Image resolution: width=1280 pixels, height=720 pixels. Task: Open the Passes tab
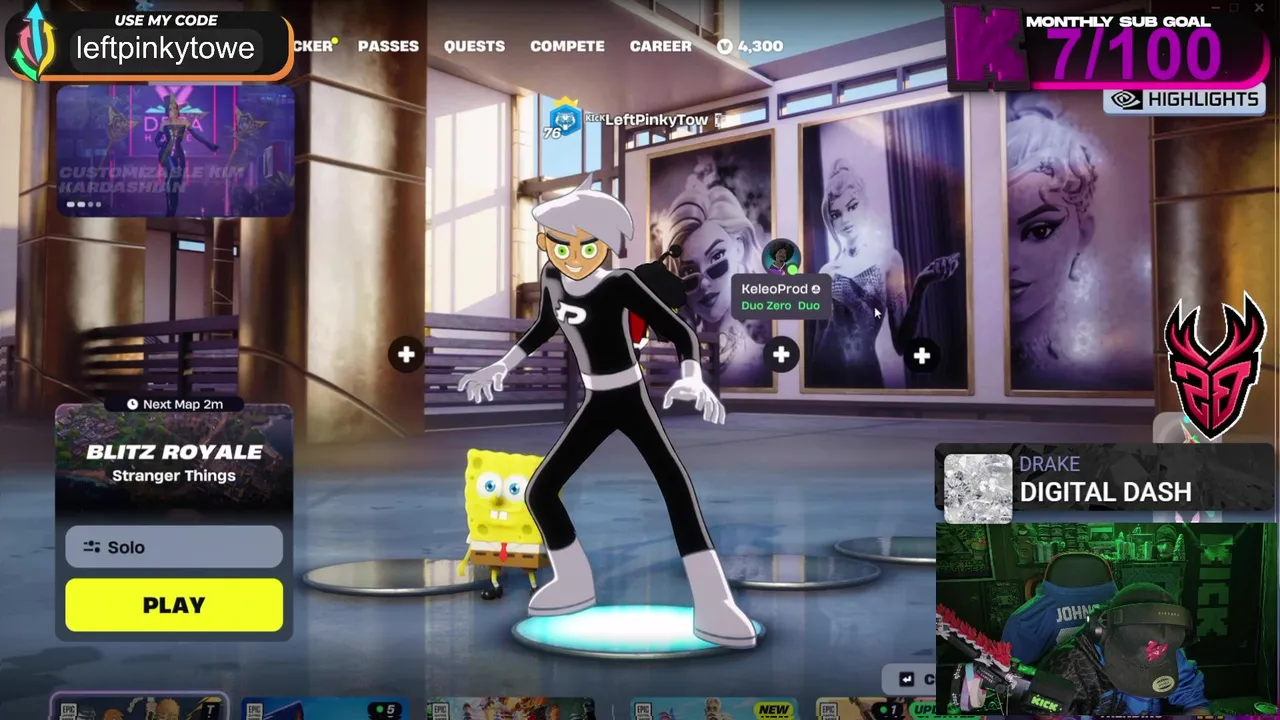tap(388, 46)
